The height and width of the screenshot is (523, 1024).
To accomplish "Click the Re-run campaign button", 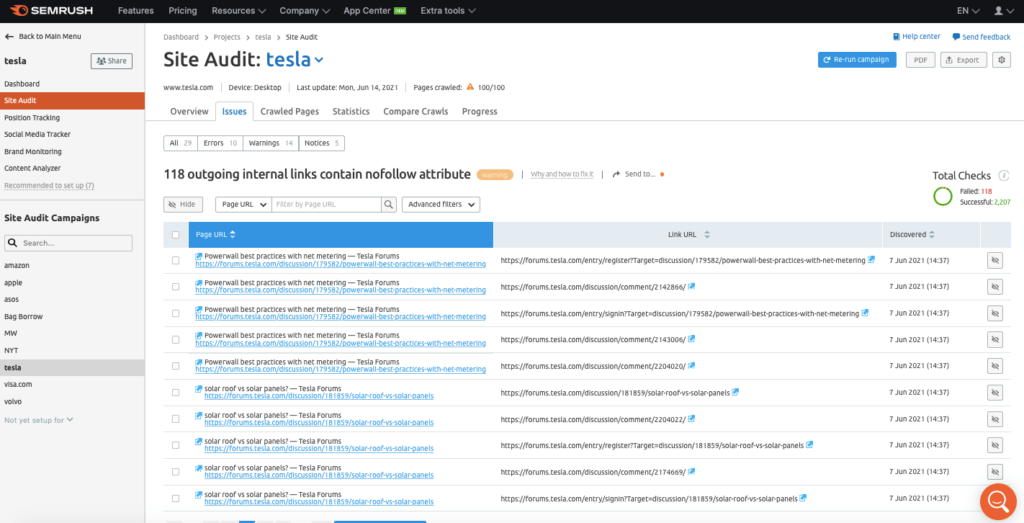I will tap(857, 60).
